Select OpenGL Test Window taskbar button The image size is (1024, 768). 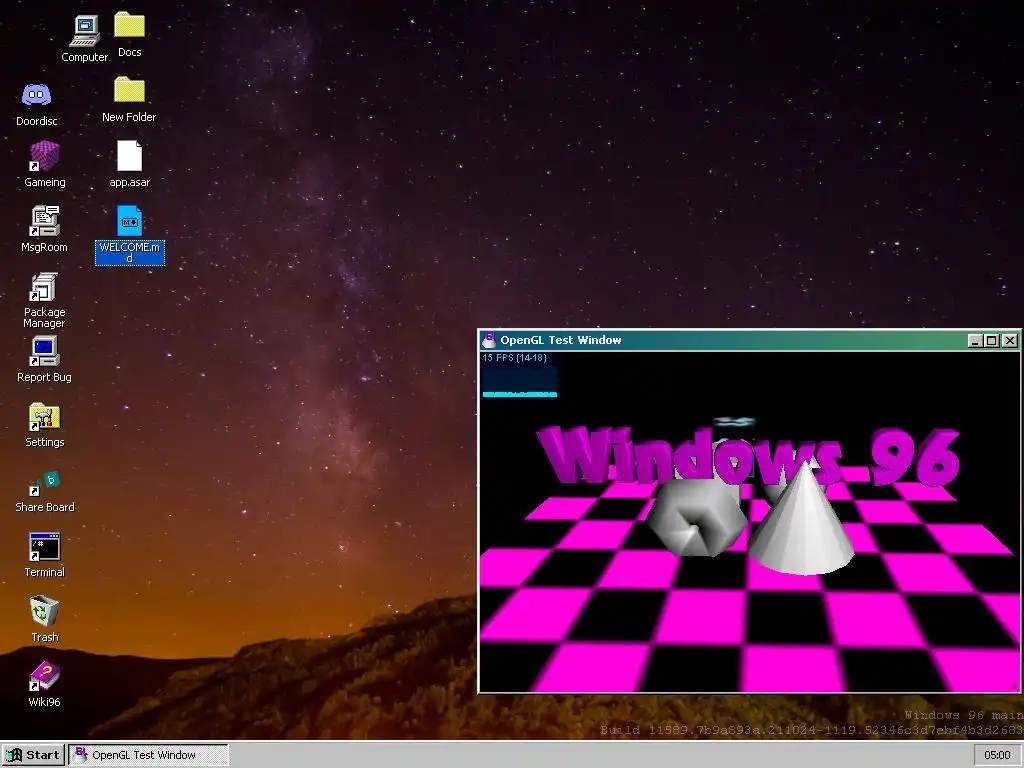pos(148,755)
